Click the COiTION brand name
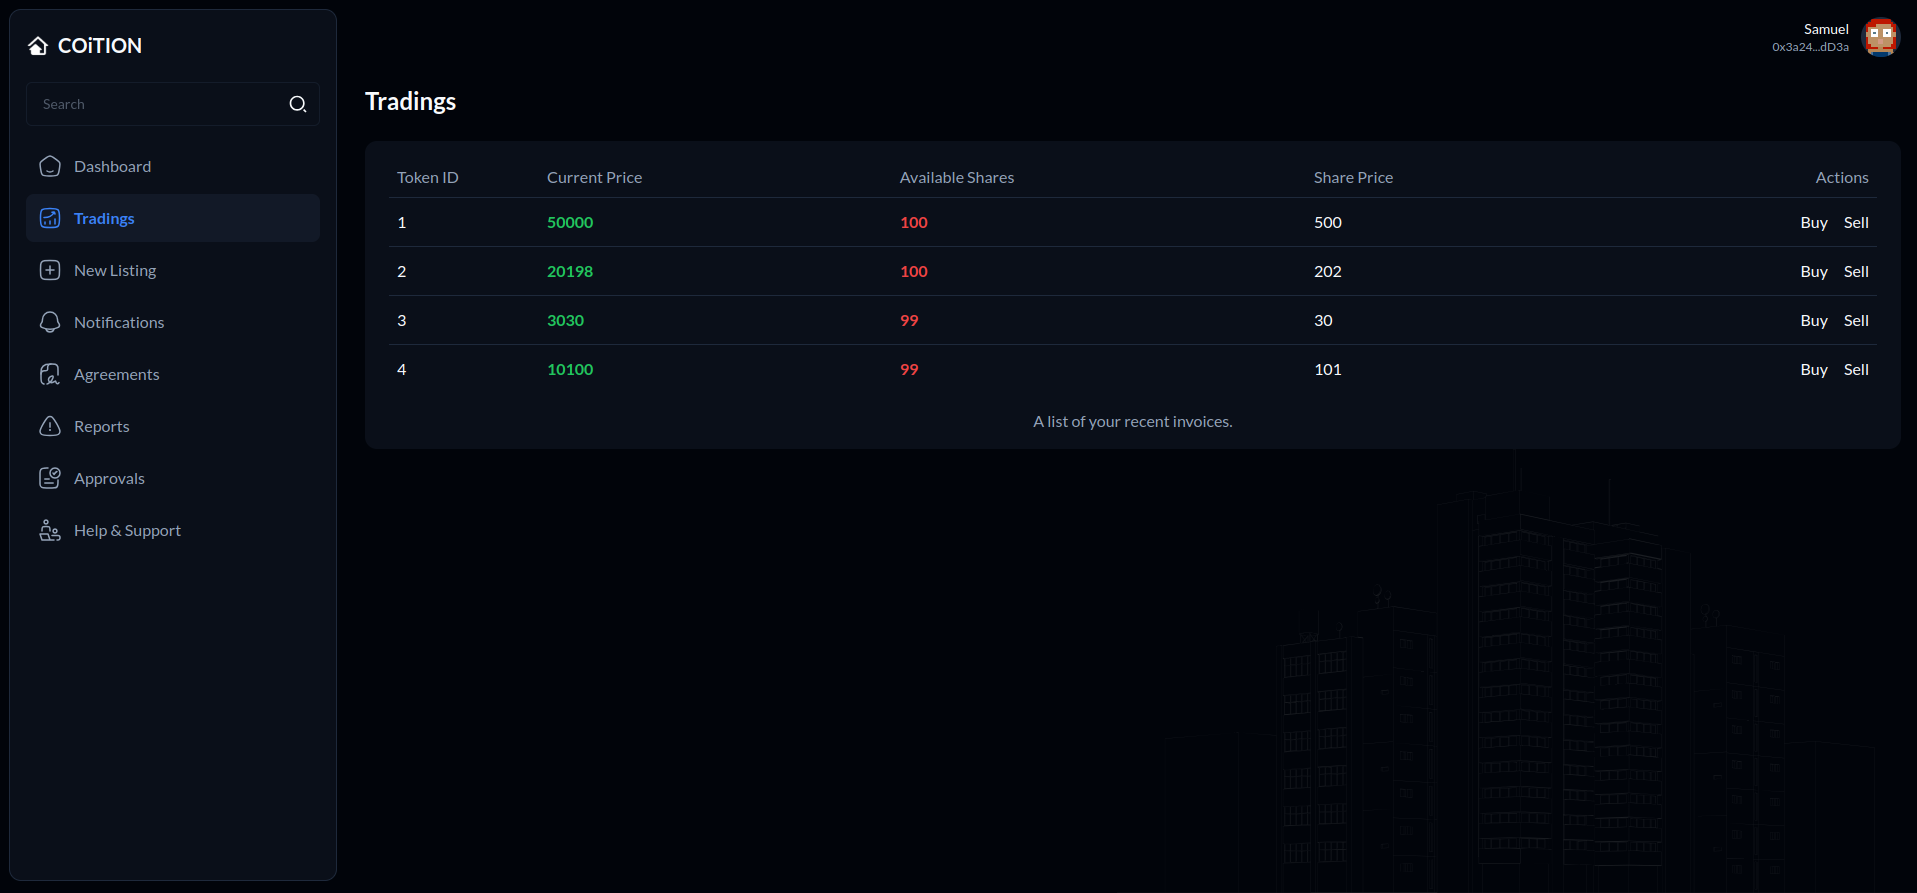 [100, 46]
